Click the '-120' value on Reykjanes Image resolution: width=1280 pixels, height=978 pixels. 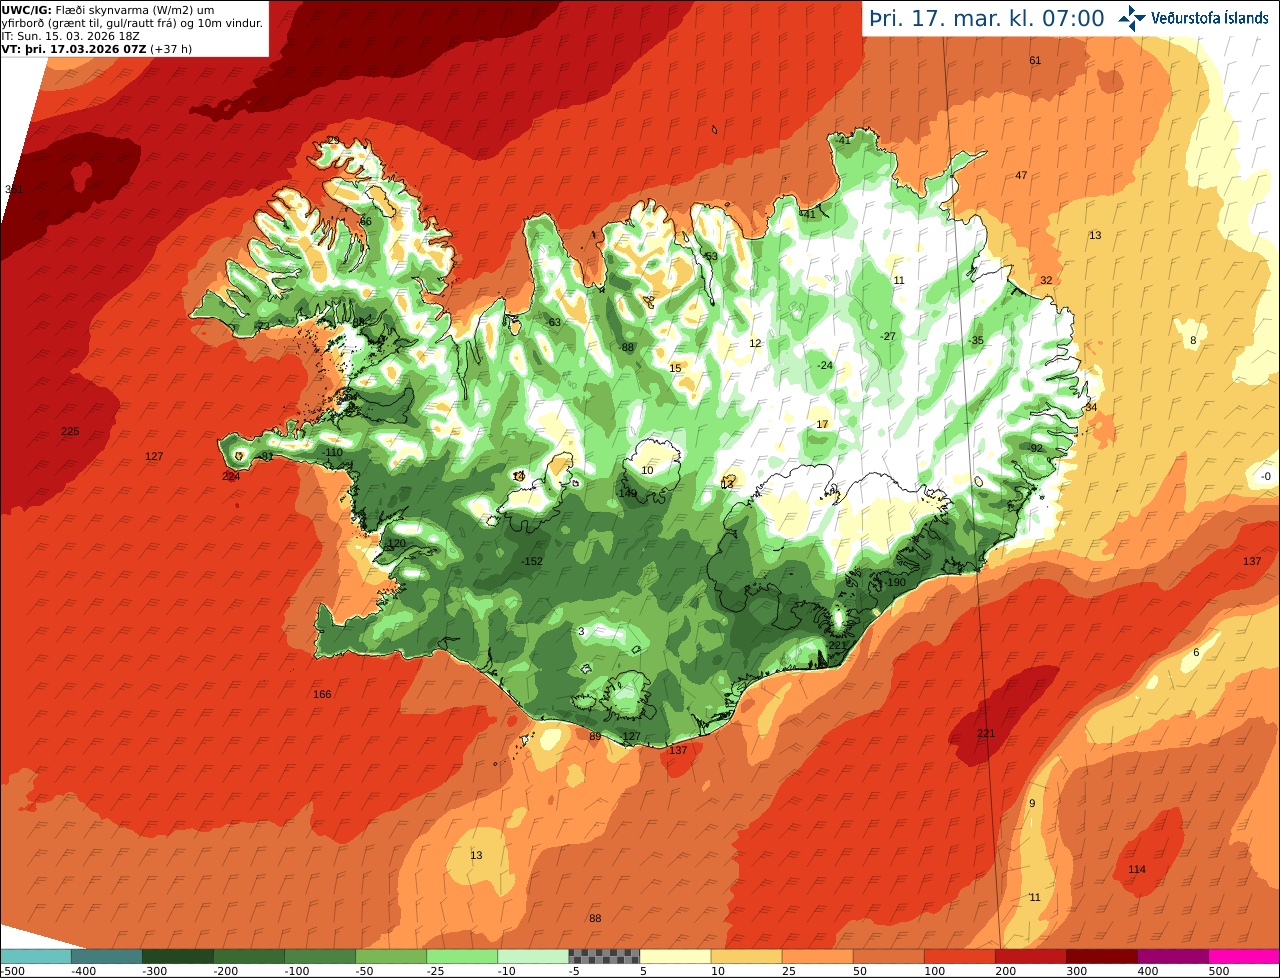[x=395, y=544]
